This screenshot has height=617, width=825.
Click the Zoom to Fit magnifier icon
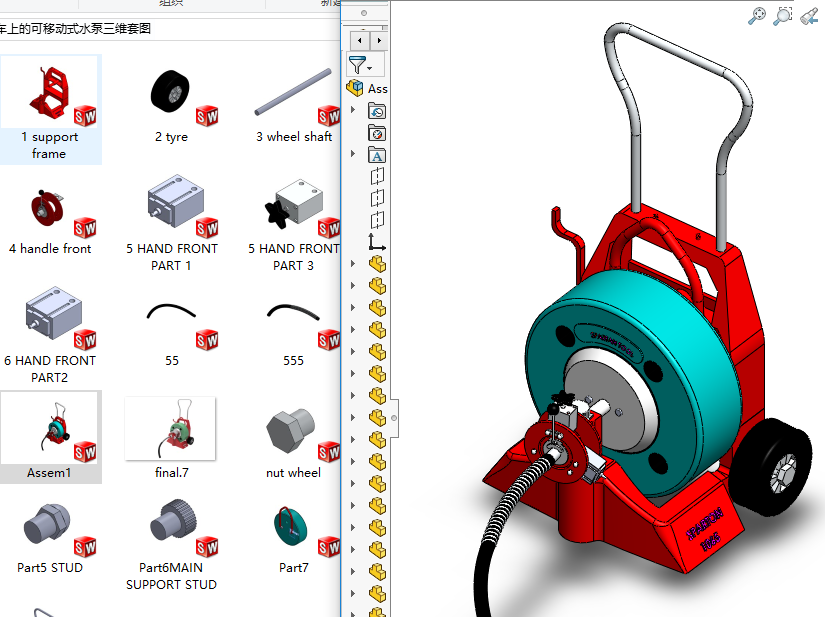757,16
